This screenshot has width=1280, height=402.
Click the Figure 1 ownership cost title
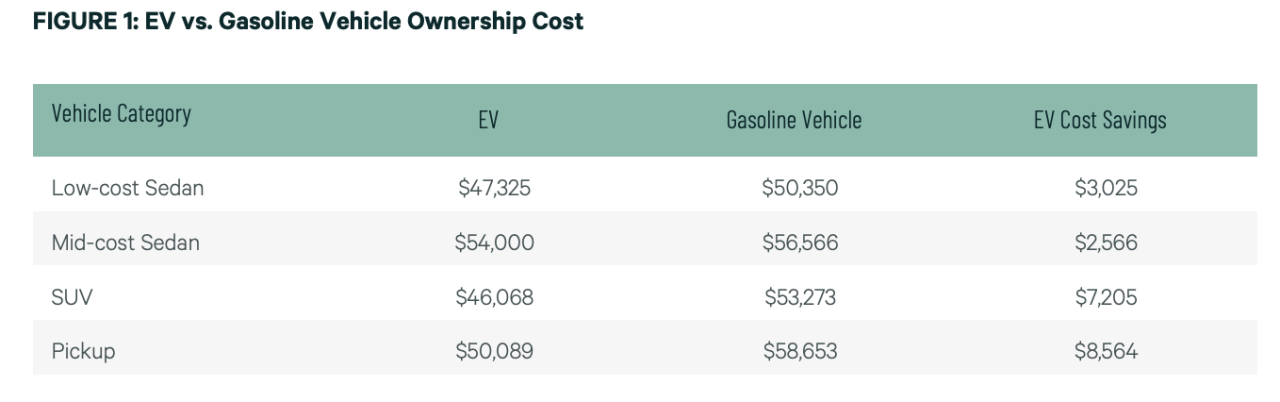pos(308,21)
